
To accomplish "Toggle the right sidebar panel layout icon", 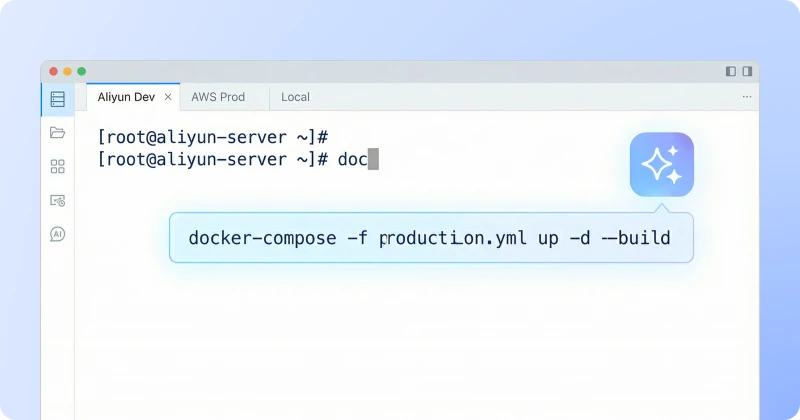I will click(x=747, y=71).
